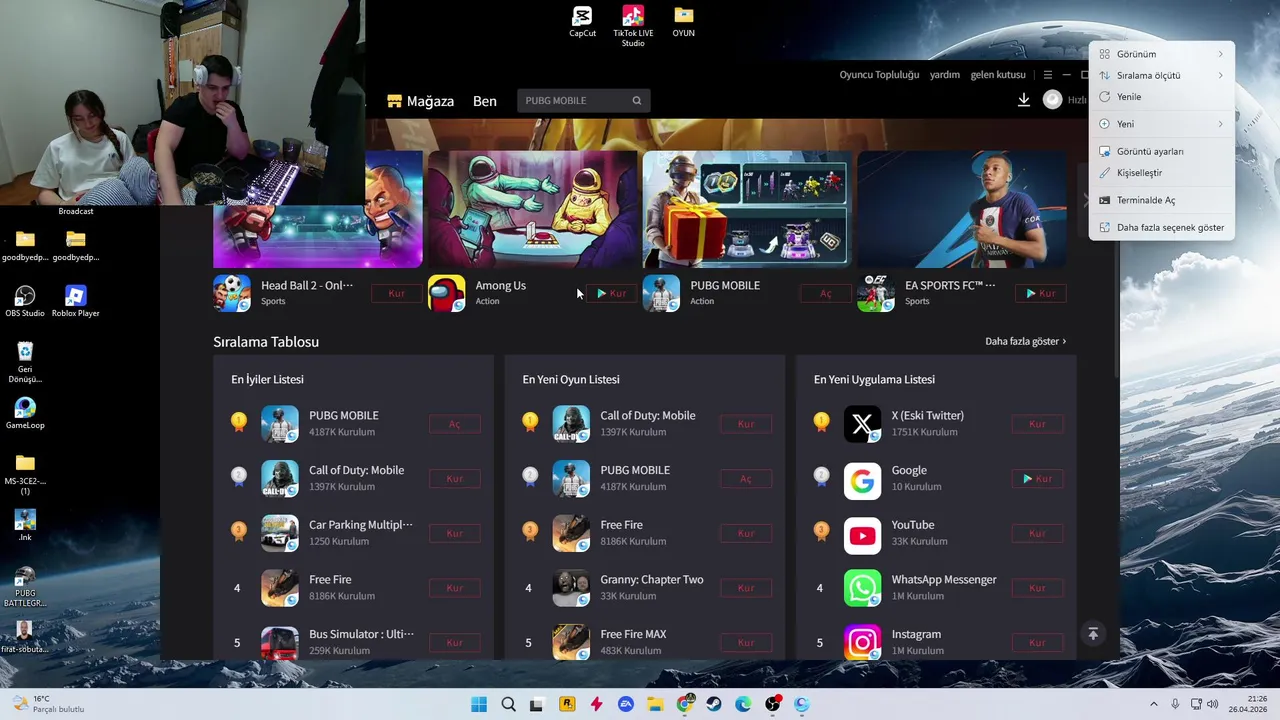Click the Instagram app icon in list

click(862, 642)
